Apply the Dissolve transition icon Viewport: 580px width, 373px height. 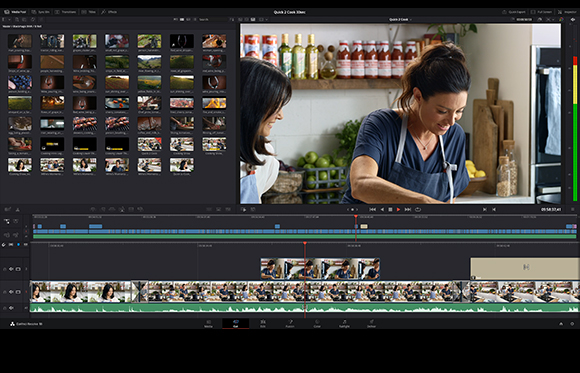219,209
